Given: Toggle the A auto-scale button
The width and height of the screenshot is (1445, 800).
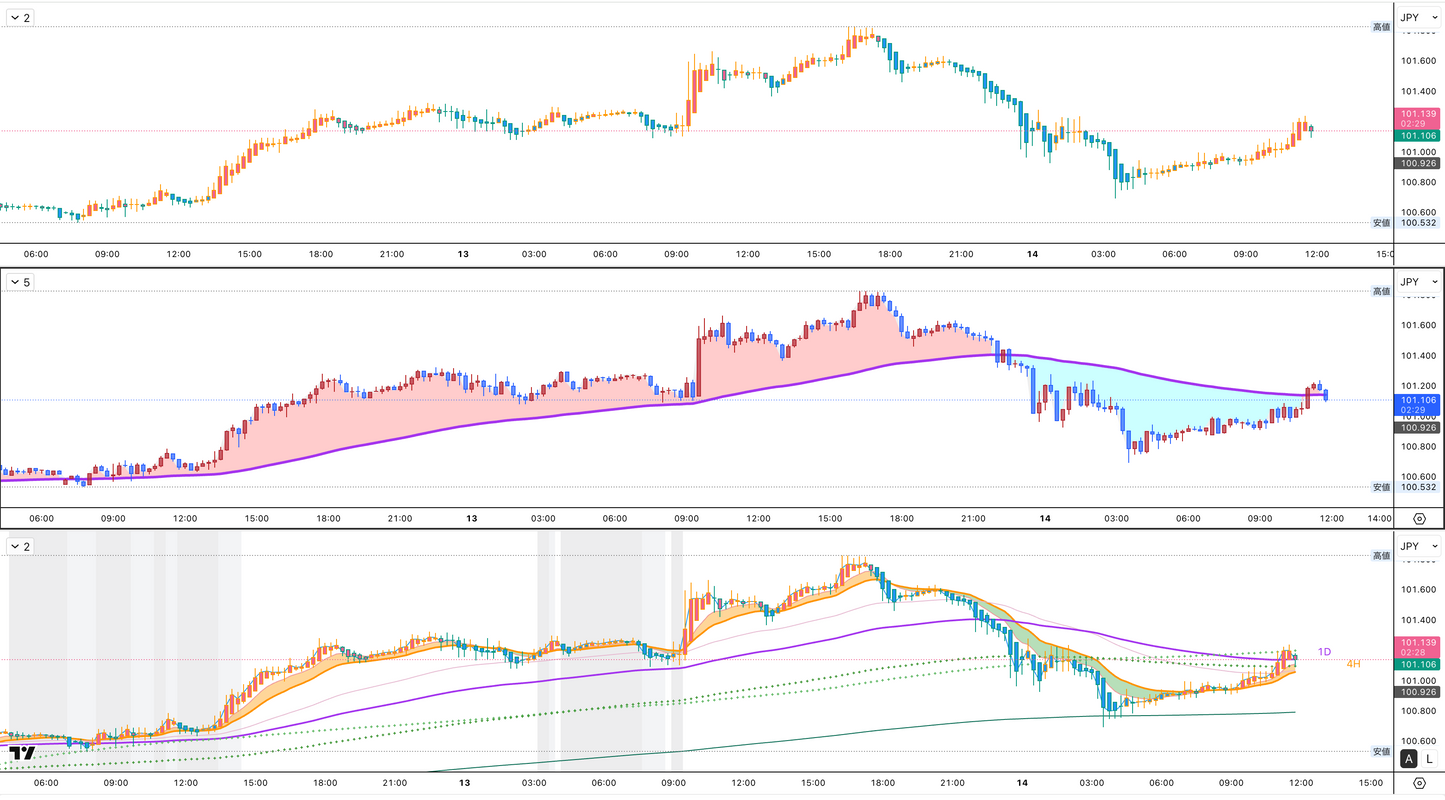Looking at the screenshot, I should point(1409,759).
